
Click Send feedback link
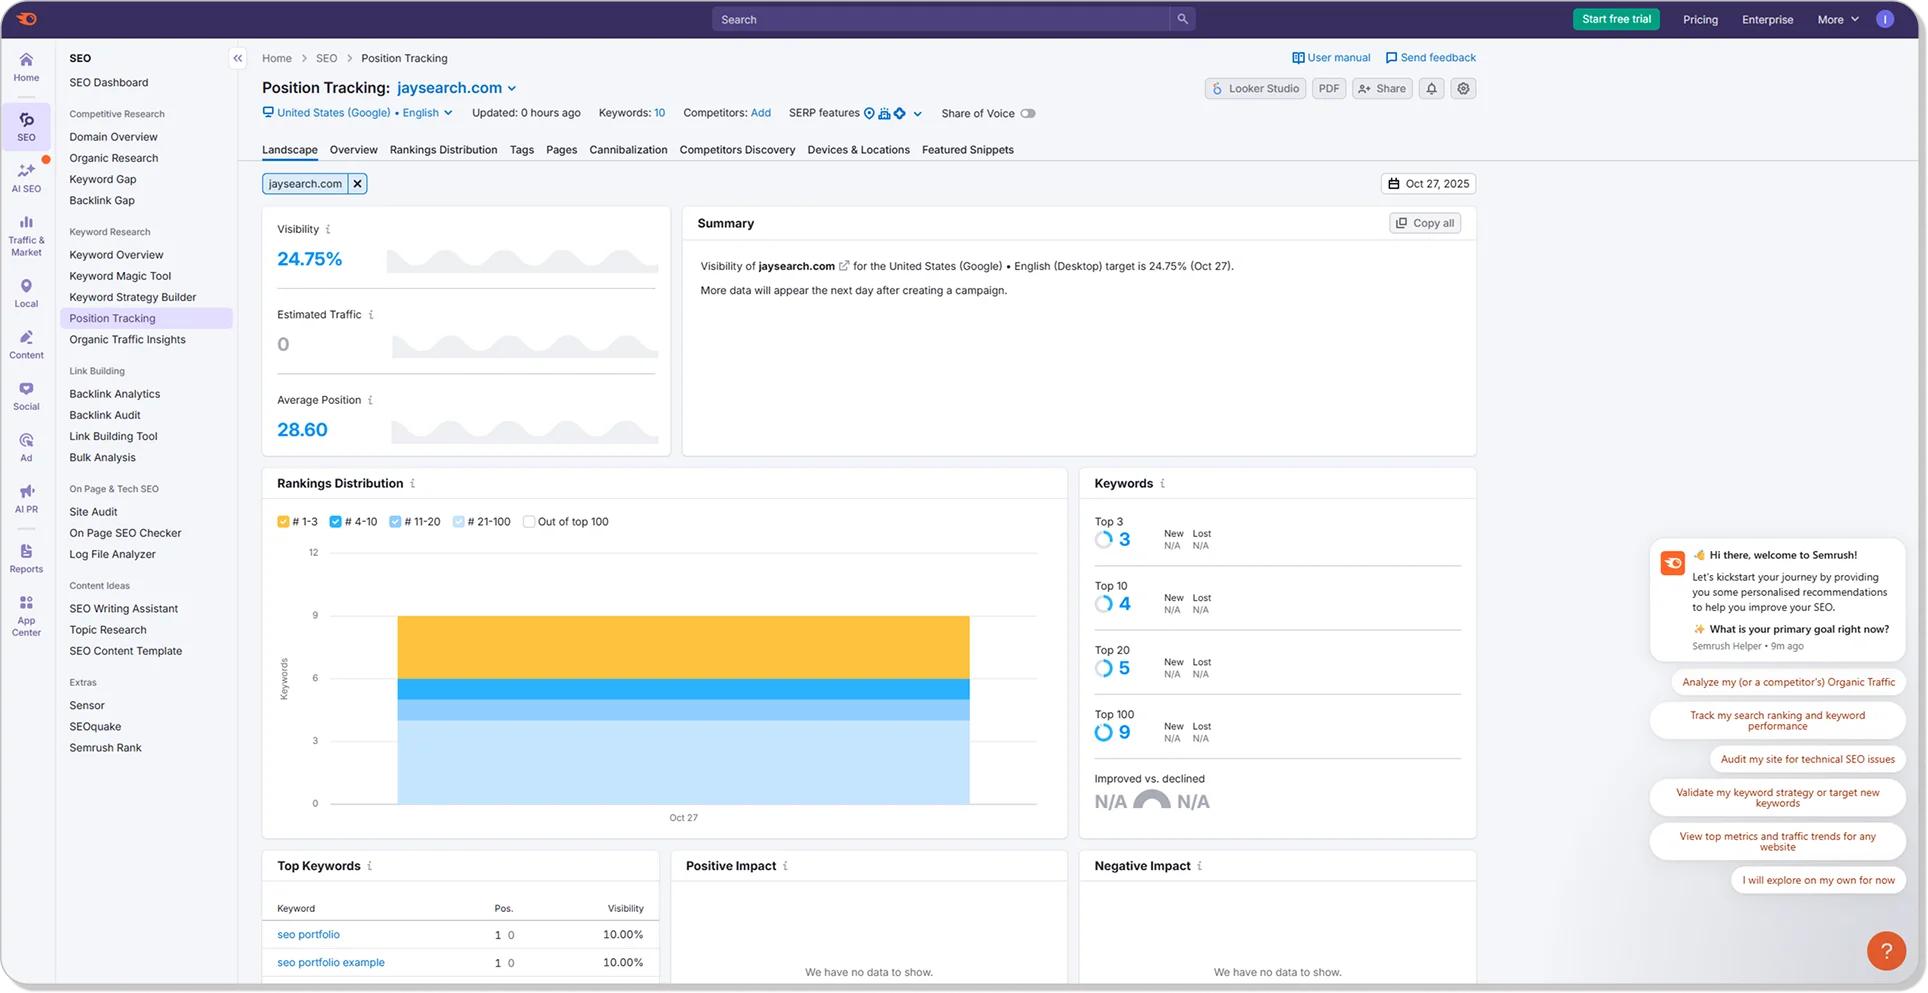tap(1430, 58)
